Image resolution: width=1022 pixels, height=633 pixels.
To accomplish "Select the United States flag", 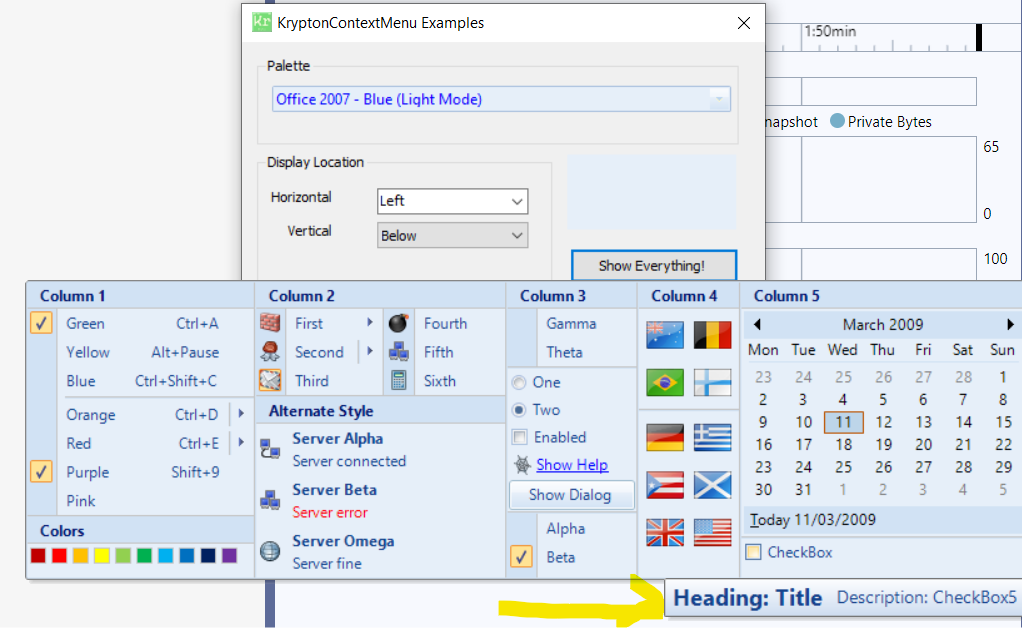I will (x=712, y=533).
